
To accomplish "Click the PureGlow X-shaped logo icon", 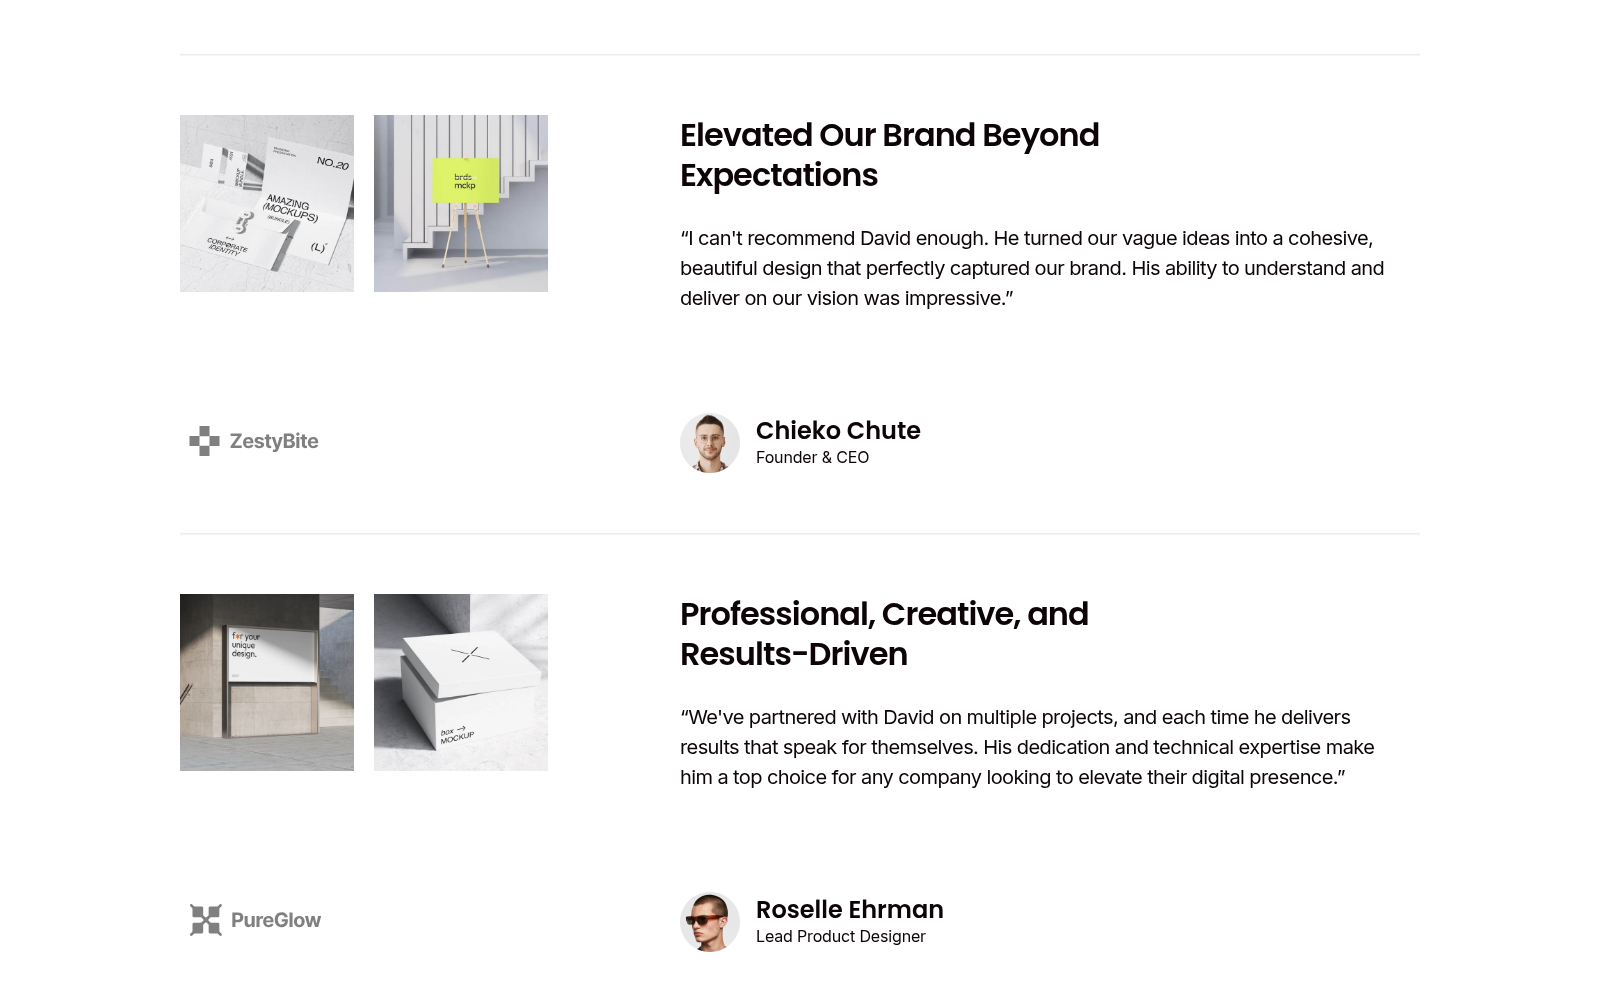I will [206, 920].
